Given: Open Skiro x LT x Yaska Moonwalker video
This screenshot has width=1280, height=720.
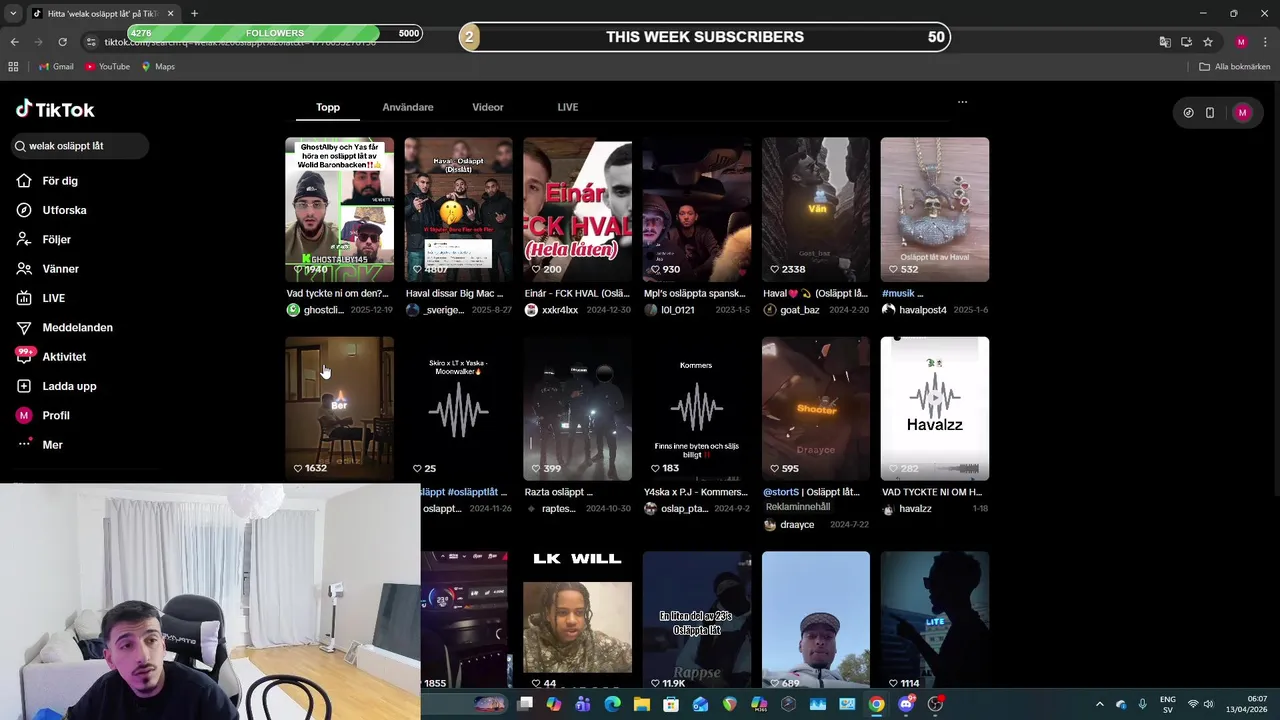Looking at the screenshot, I should point(459,409).
